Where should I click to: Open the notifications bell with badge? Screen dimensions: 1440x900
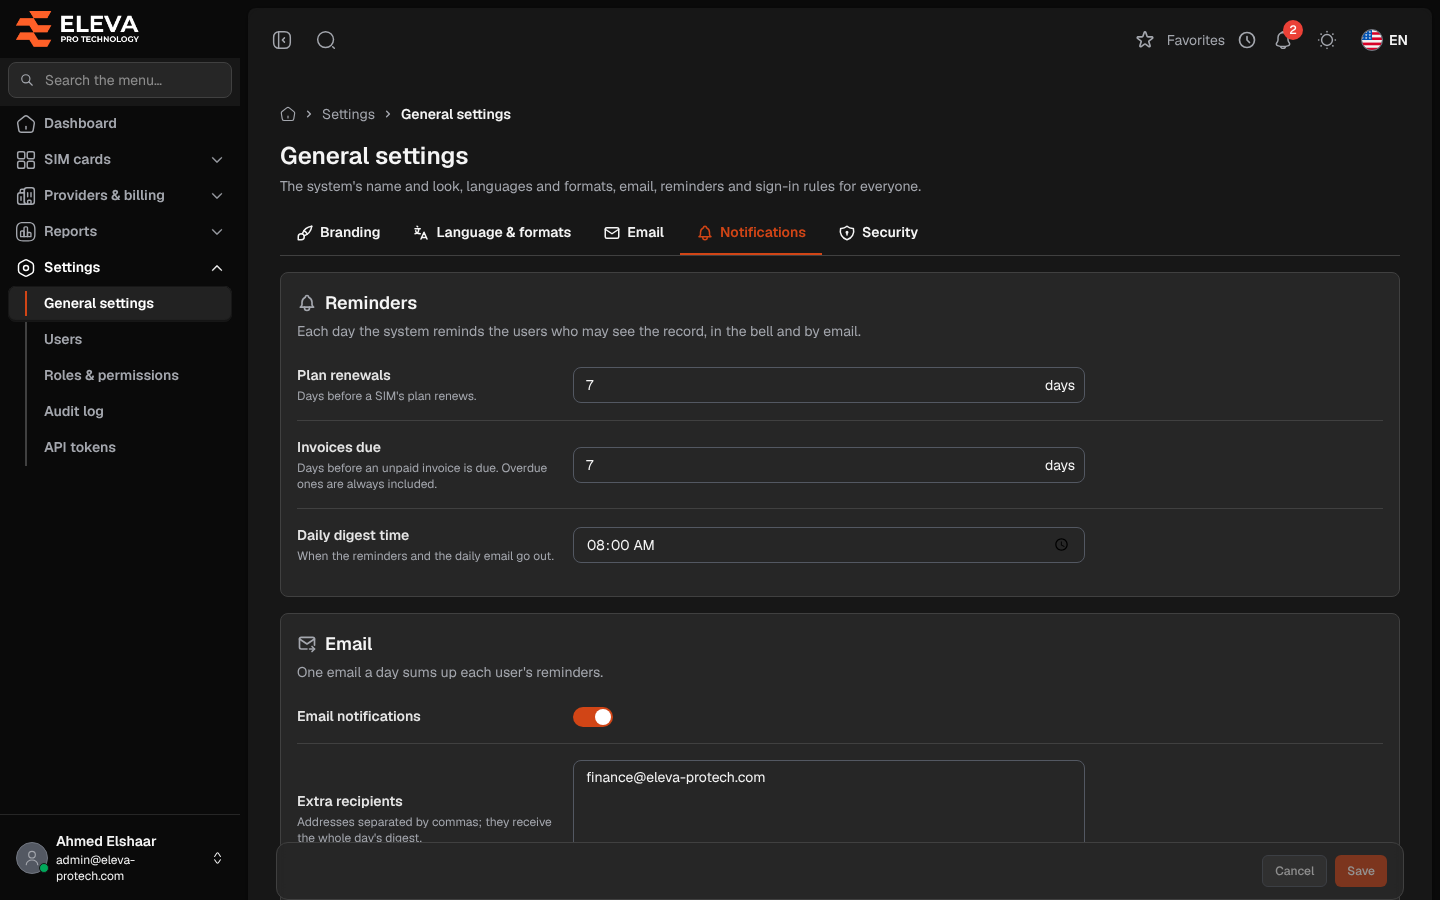pos(1284,39)
